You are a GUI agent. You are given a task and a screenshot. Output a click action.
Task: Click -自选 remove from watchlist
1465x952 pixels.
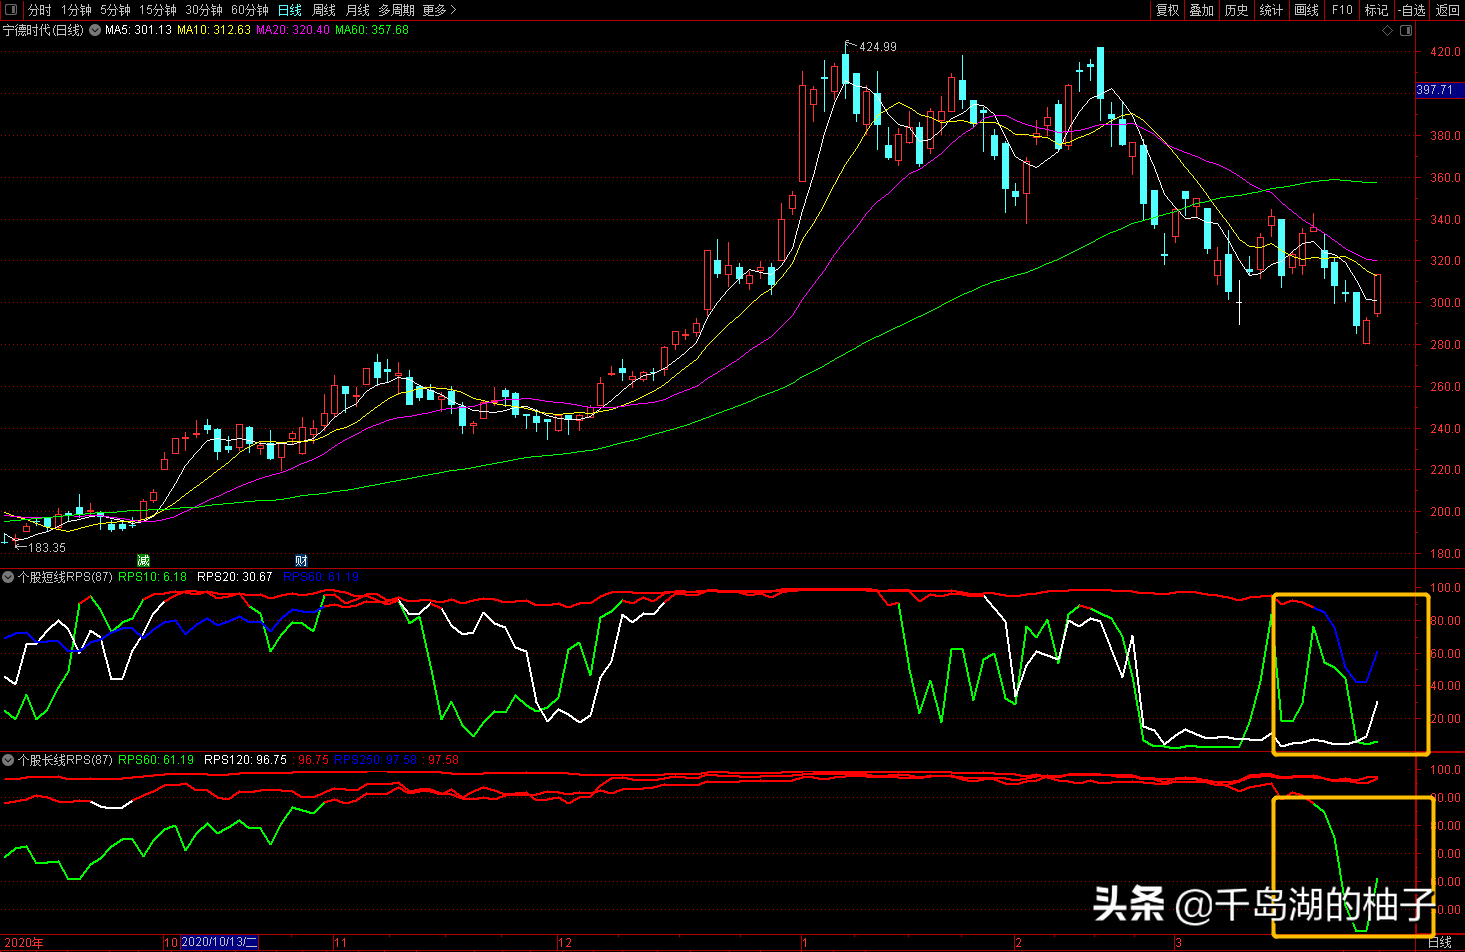[1412, 10]
